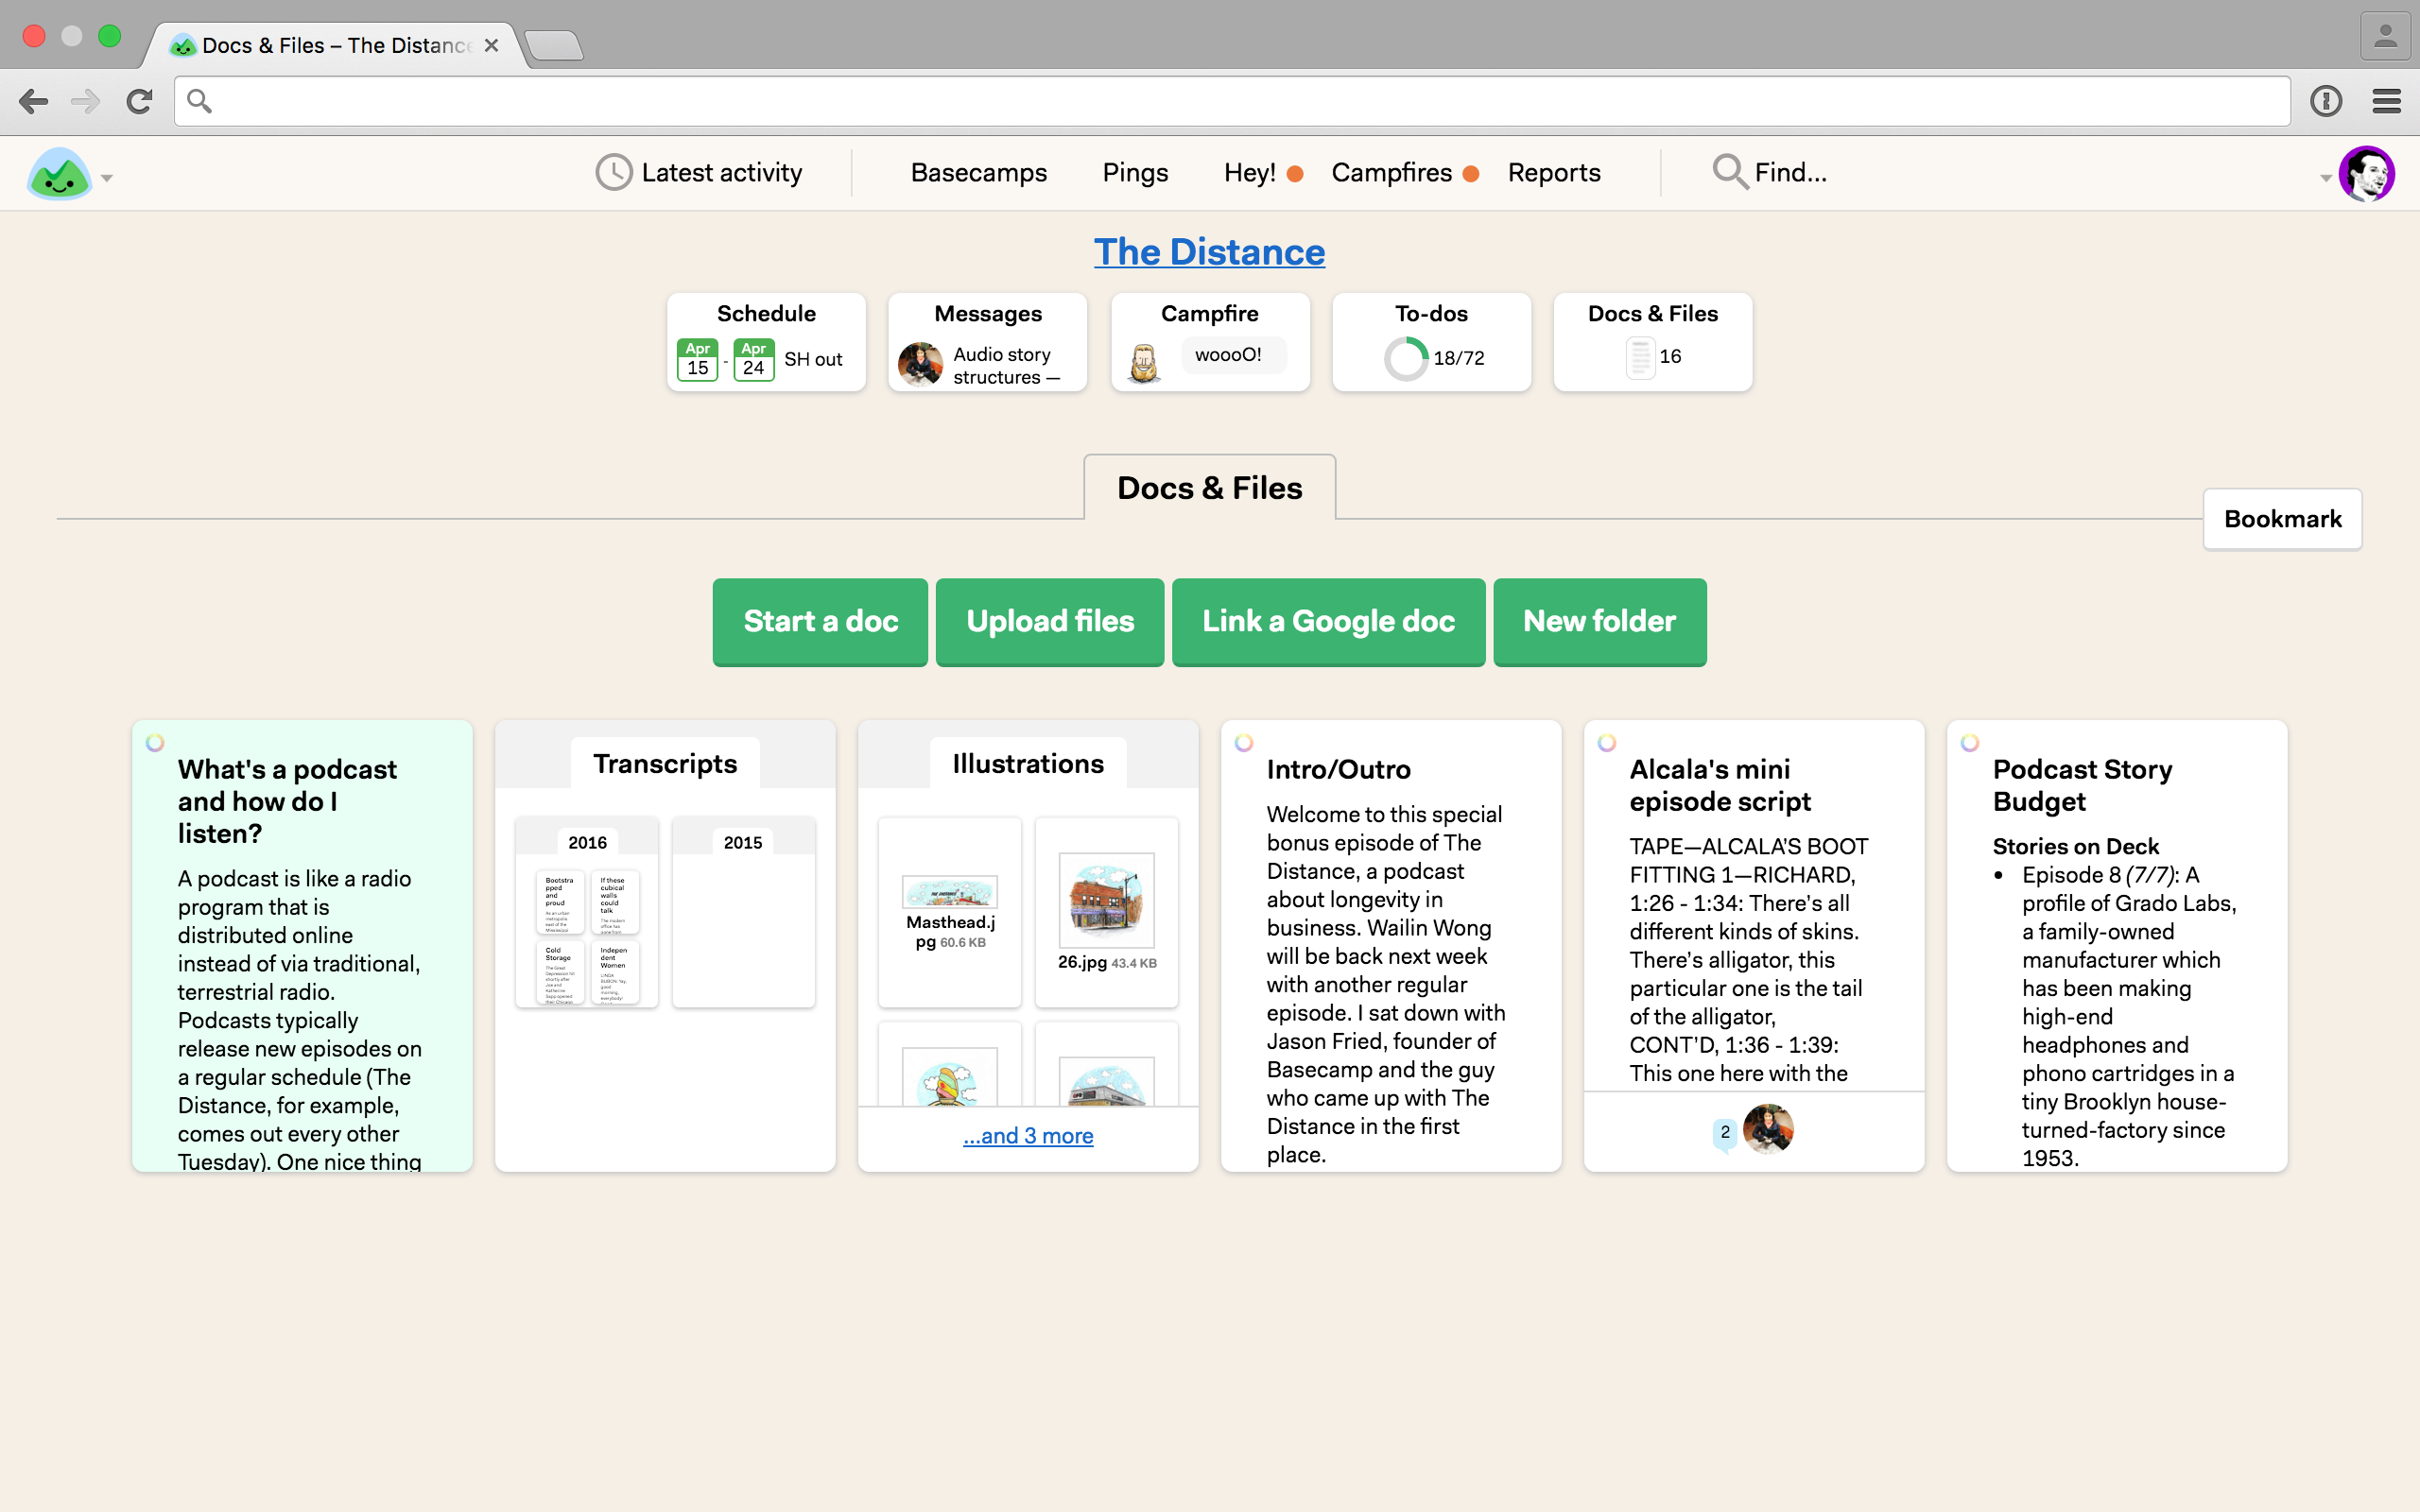Click color ring on Intro/Outro card
This screenshot has height=1512, width=2420.
pos(1244,743)
